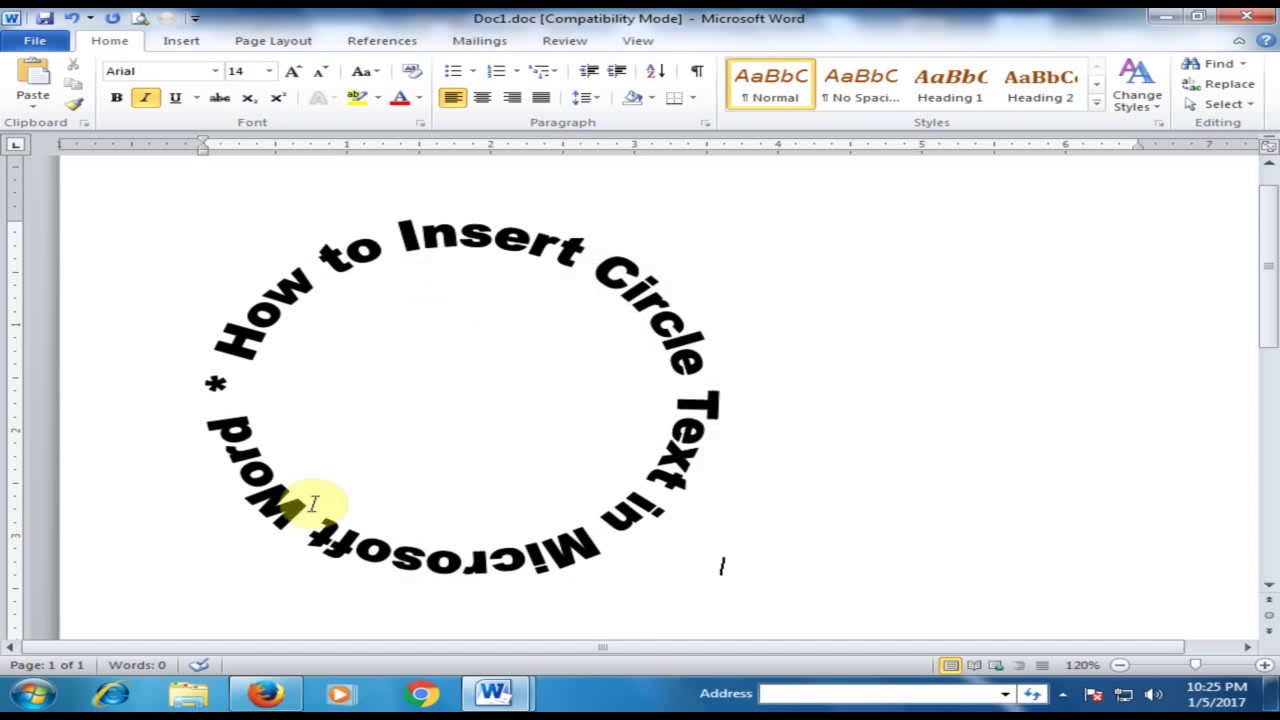Expand the Numbering list dropdown arrow
Viewport: 1280px width, 720px height.
[x=516, y=71]
